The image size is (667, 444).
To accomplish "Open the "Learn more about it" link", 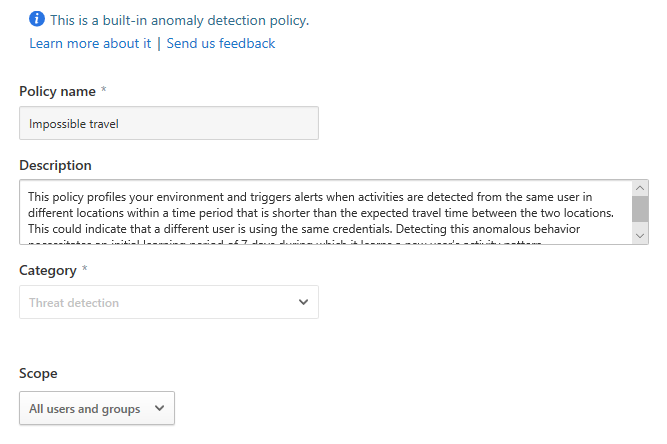I will pos(90,43).
